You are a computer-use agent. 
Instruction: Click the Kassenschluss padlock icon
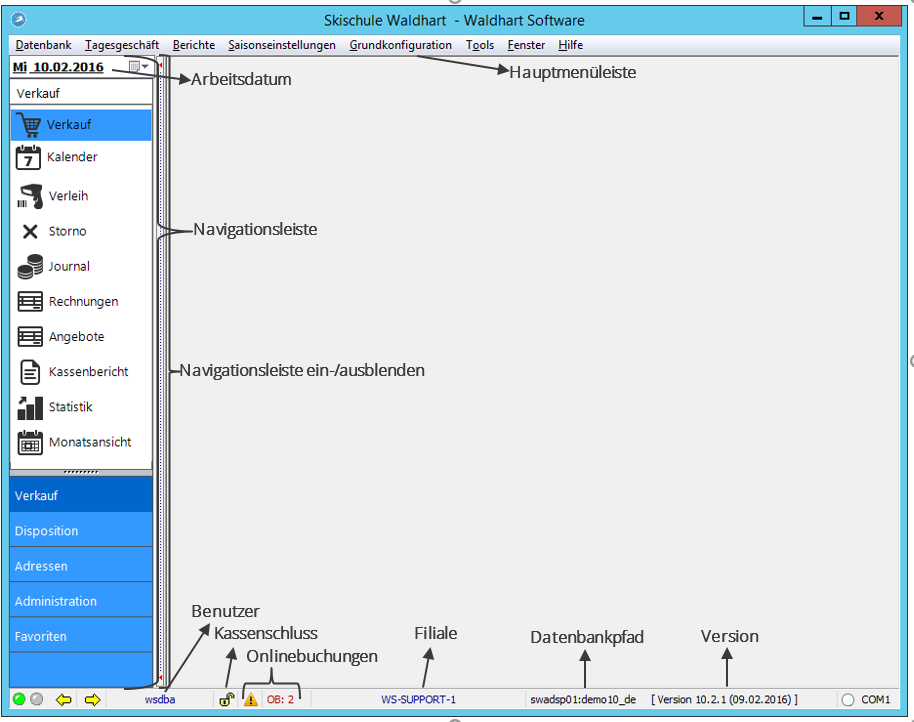pos(227,699)
